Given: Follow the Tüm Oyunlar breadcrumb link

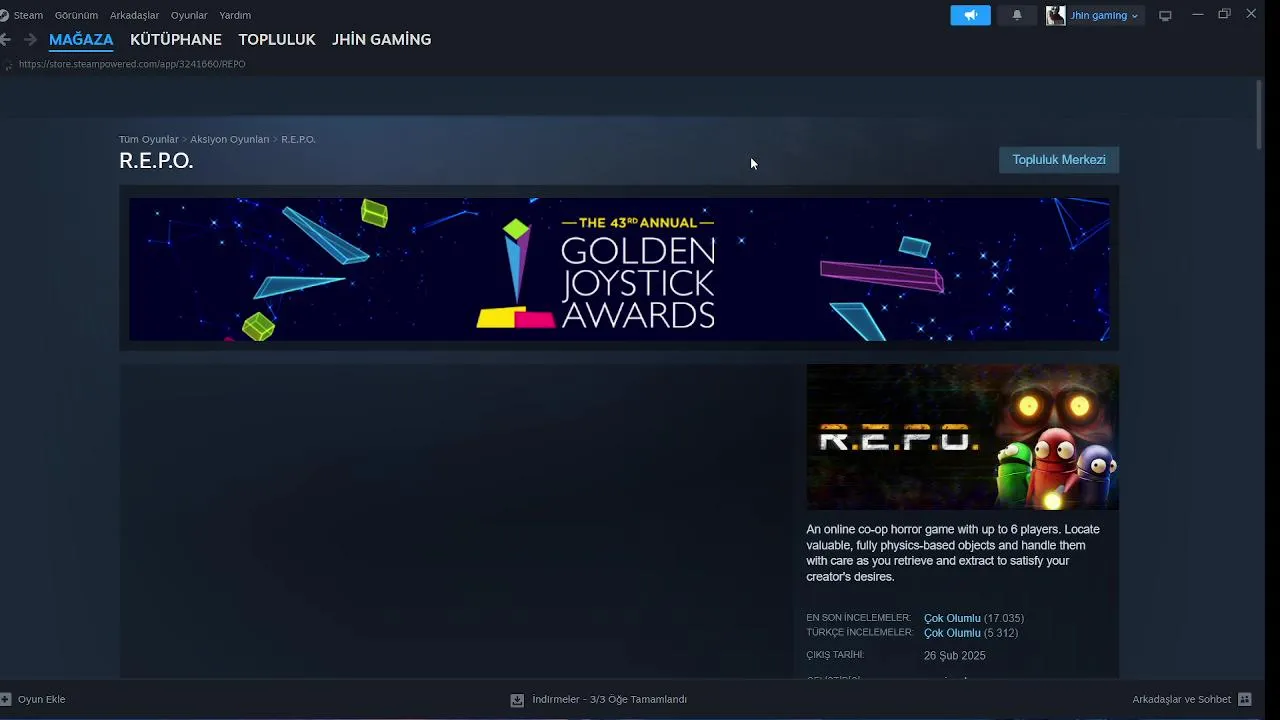Looking at the screenshot, I should [148, 139].
